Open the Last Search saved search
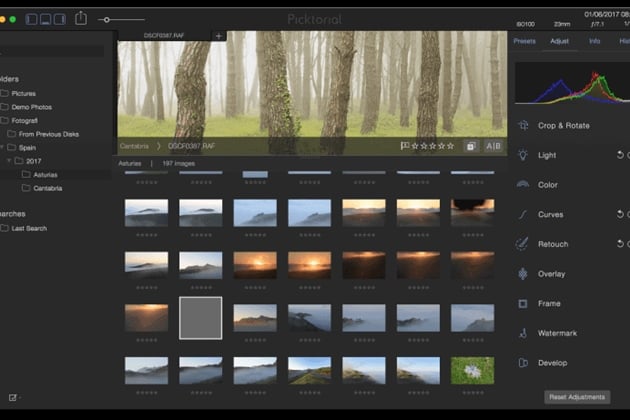Screen dimensions: 630x420 point(29,228)
